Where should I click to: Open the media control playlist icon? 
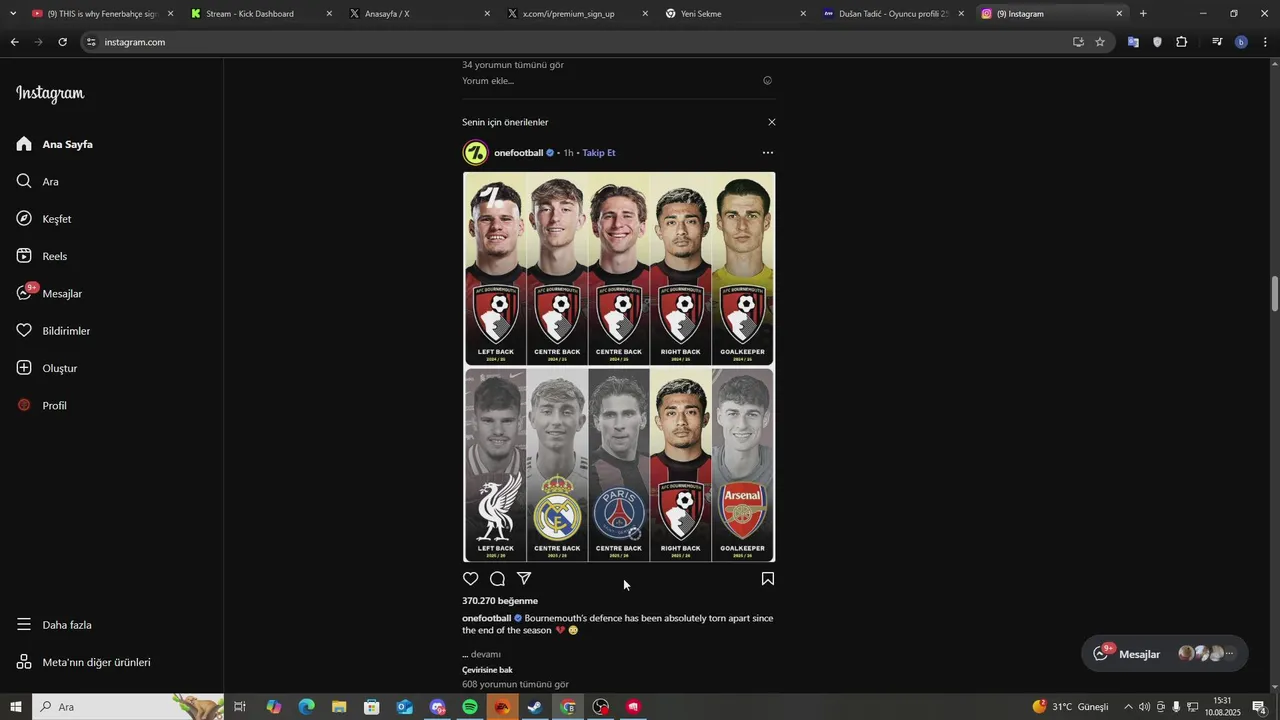pos(1217,42)
